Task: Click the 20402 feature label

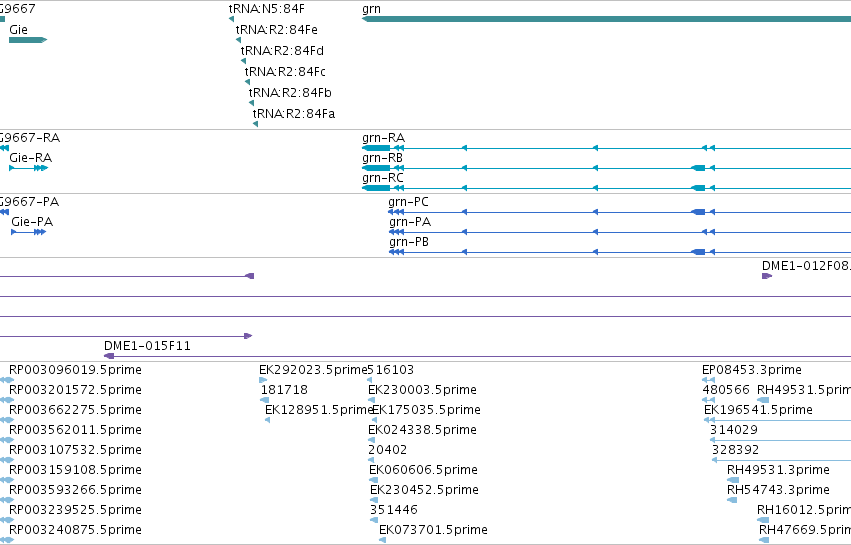Action: tap(388, 450)
